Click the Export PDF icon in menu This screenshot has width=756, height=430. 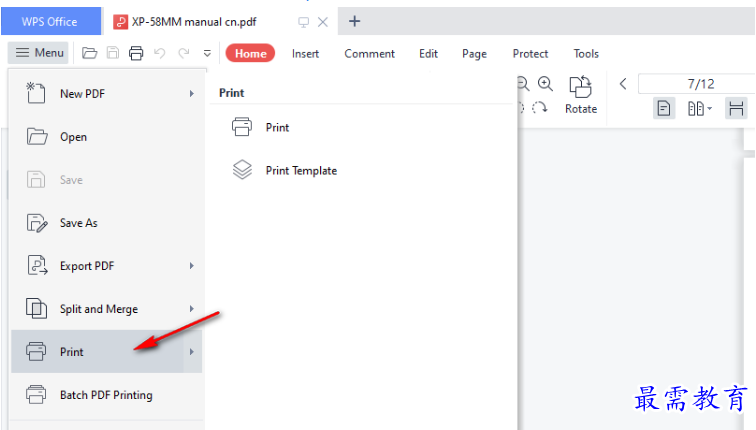pyautogui.click(x=37, y=266)
